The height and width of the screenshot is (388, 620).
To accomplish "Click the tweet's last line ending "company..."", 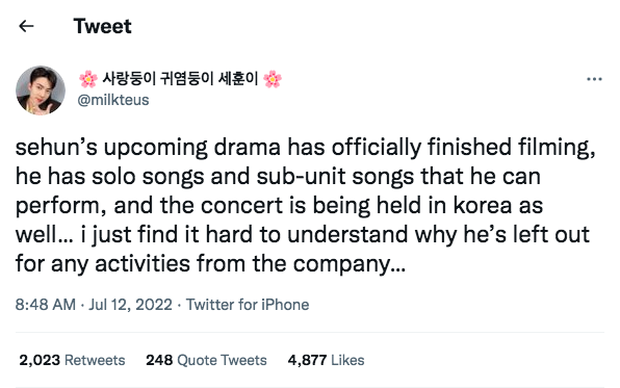I will 211,263.
